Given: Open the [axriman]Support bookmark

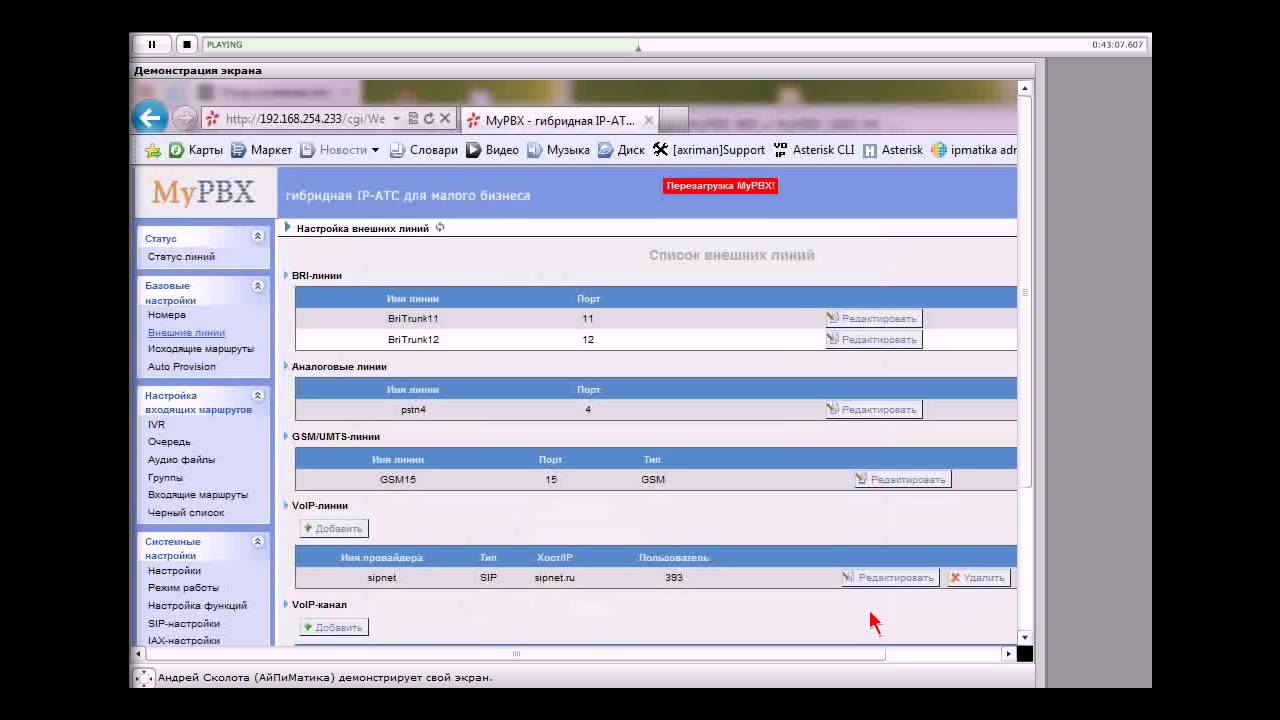Looking at the screenshot, I should click(709, 150).
